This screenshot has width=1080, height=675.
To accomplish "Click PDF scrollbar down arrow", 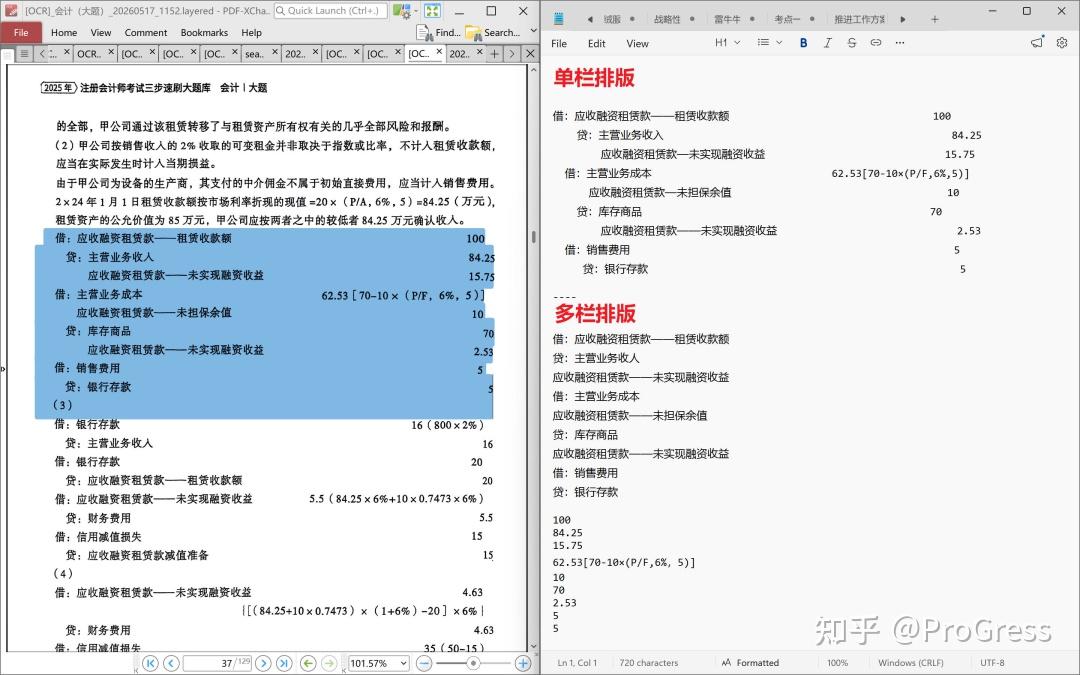I will (x=534, y=647).
